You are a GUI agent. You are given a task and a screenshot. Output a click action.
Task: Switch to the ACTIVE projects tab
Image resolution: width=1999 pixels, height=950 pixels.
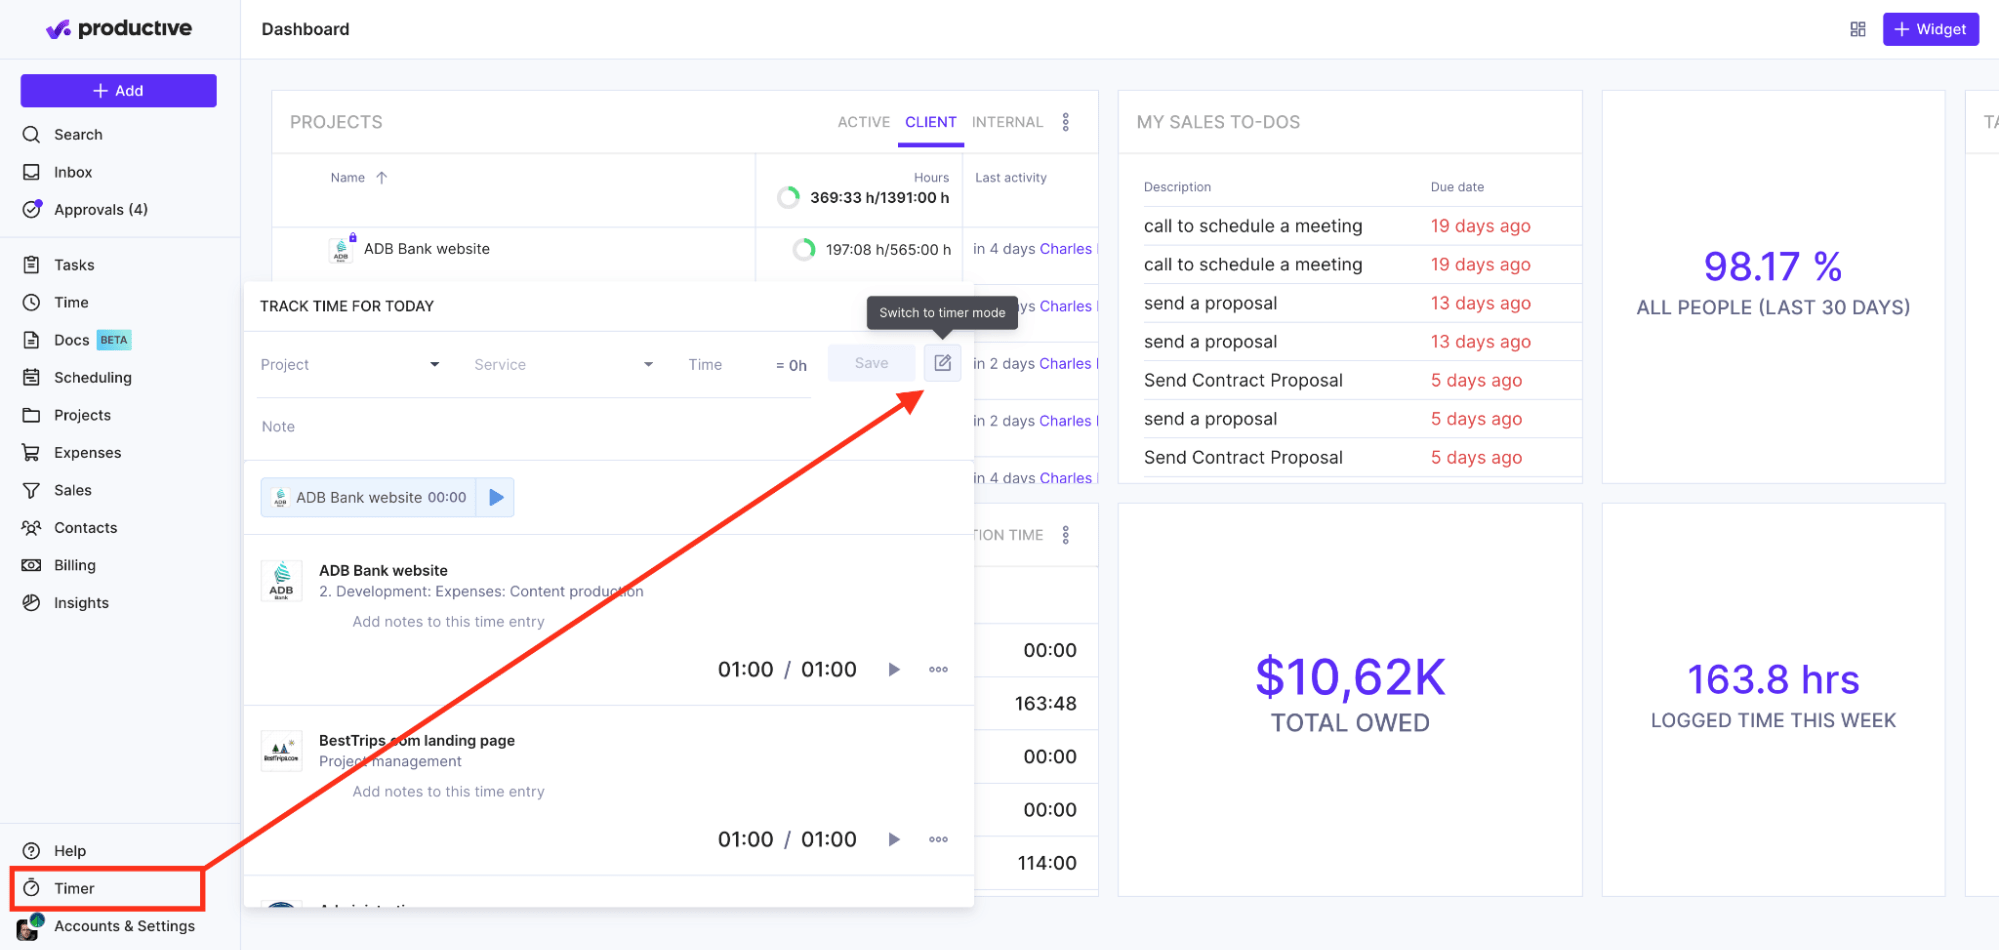pos(863,122)
